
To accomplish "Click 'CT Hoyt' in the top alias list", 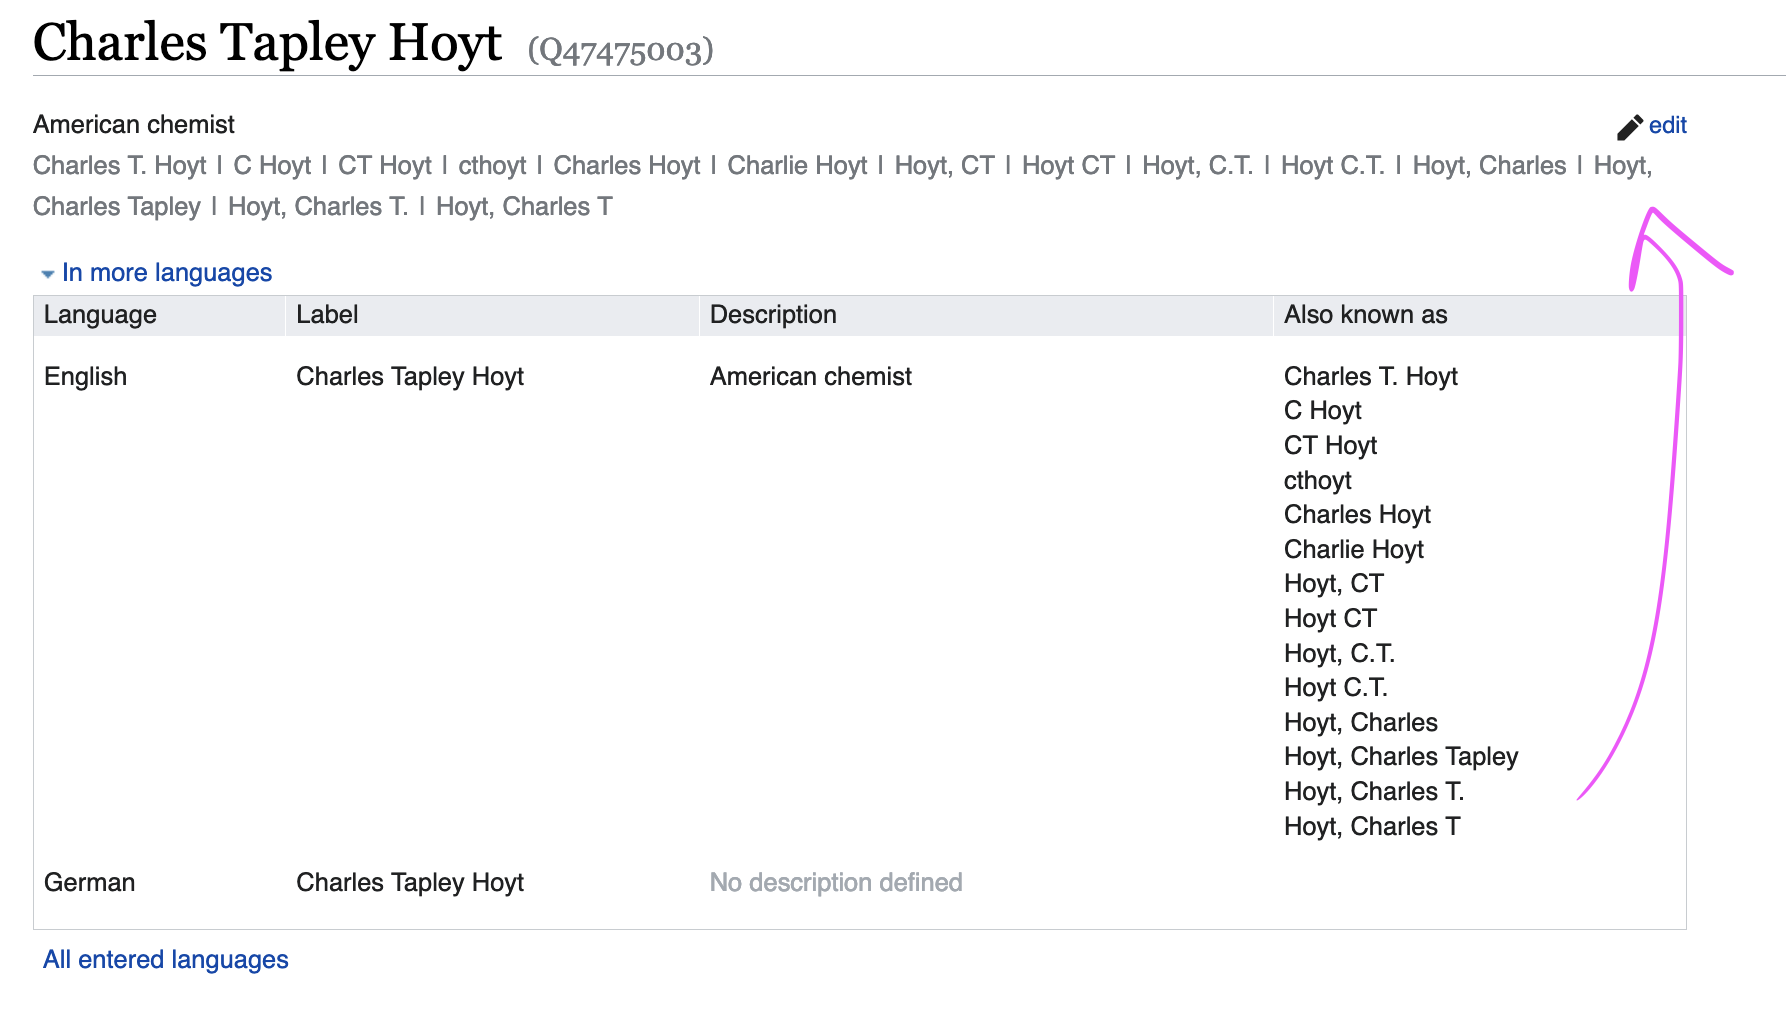I will coord(385,165).
